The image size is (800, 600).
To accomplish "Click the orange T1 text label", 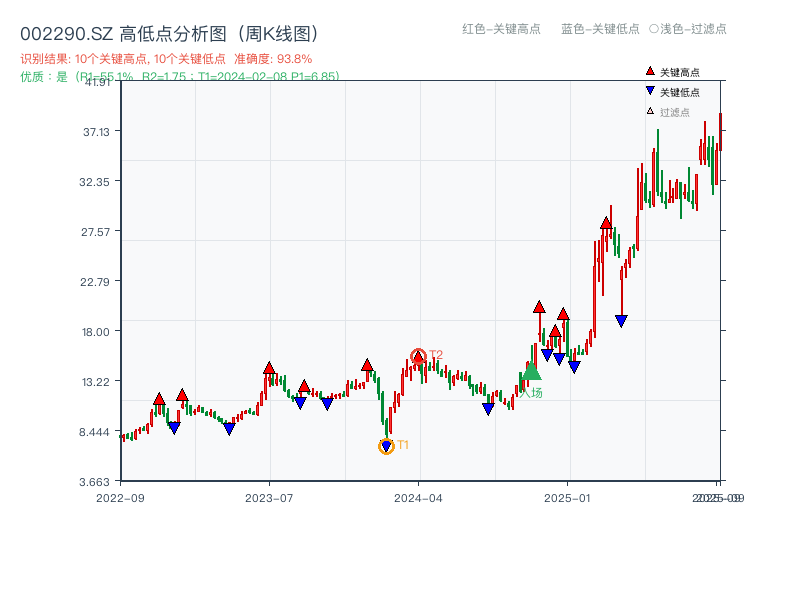I will [403, 445].
